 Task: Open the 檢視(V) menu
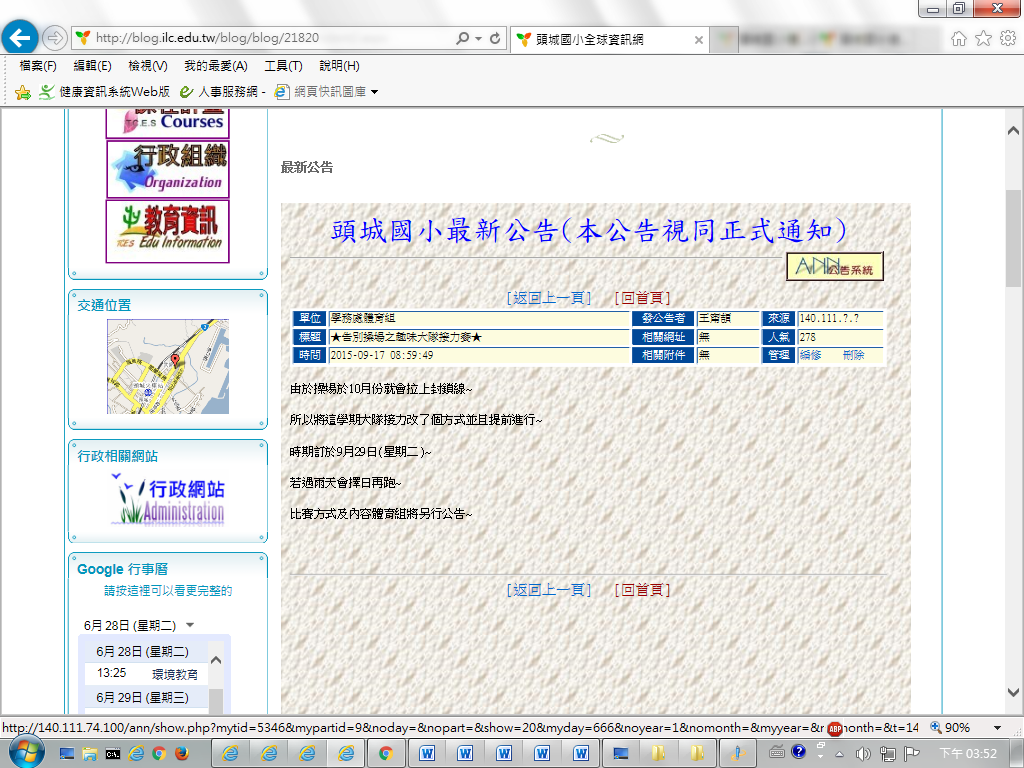point(148,66)
